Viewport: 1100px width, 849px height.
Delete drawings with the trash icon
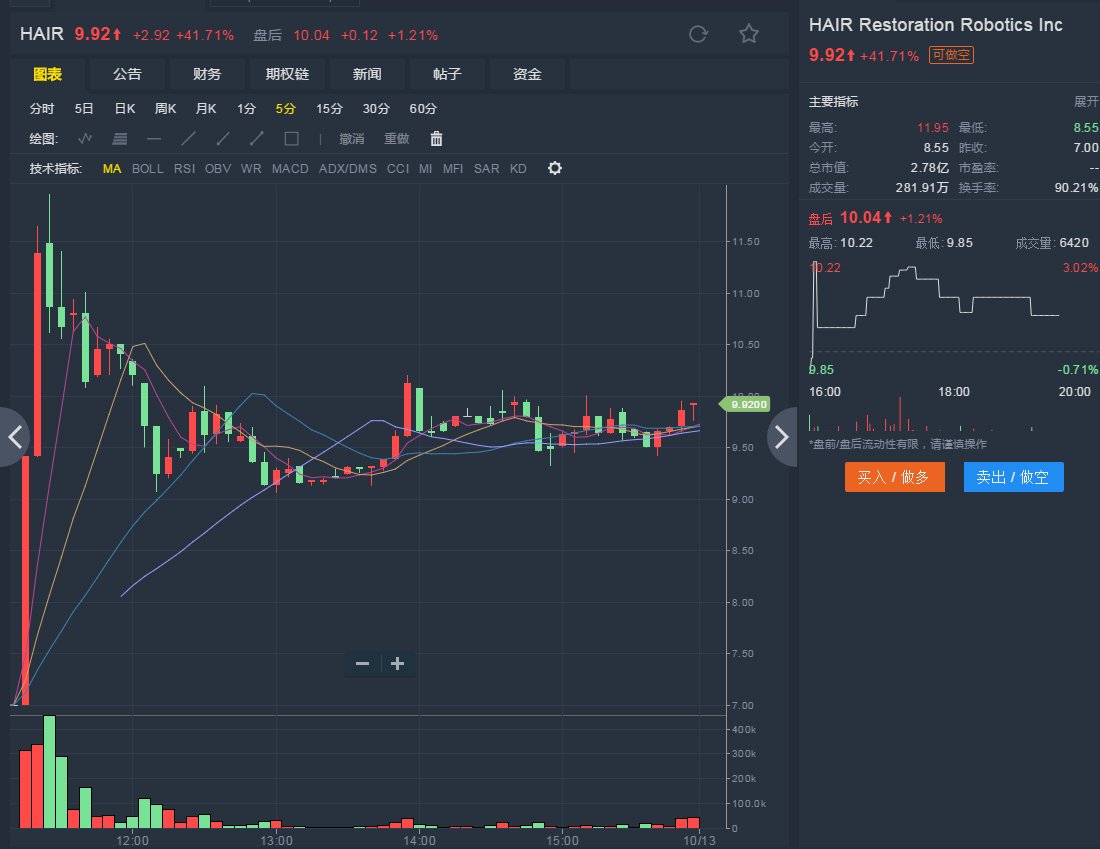(436, 139)
